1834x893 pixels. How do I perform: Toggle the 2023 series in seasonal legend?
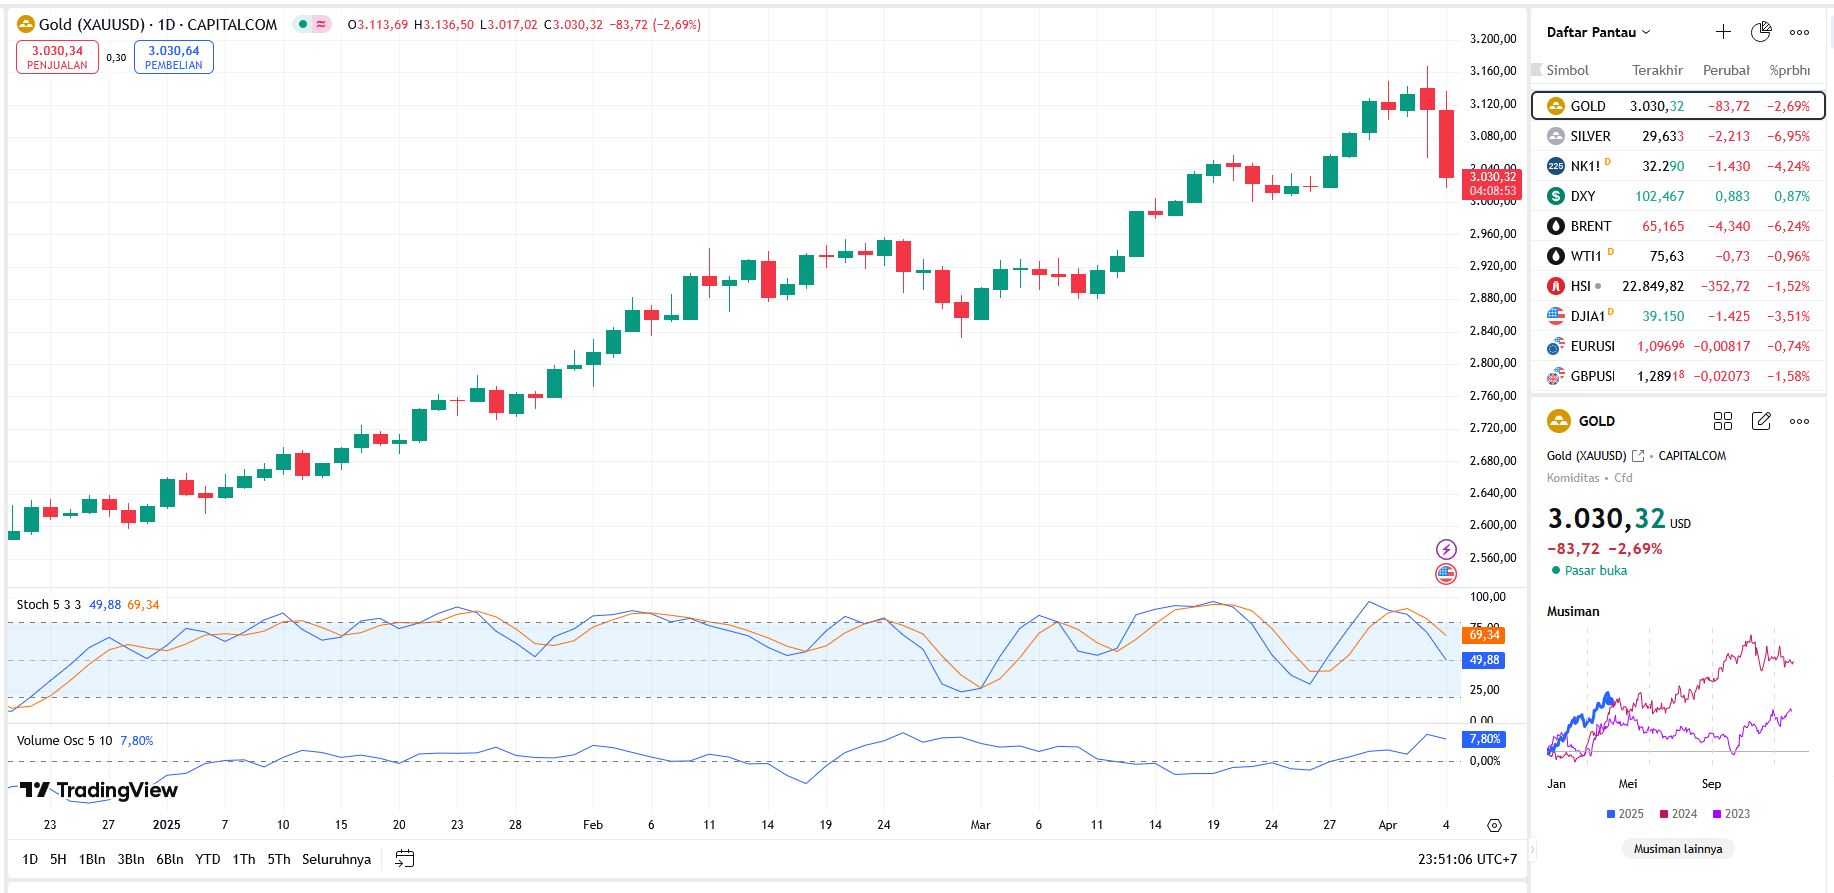(x=1730, y=814)
